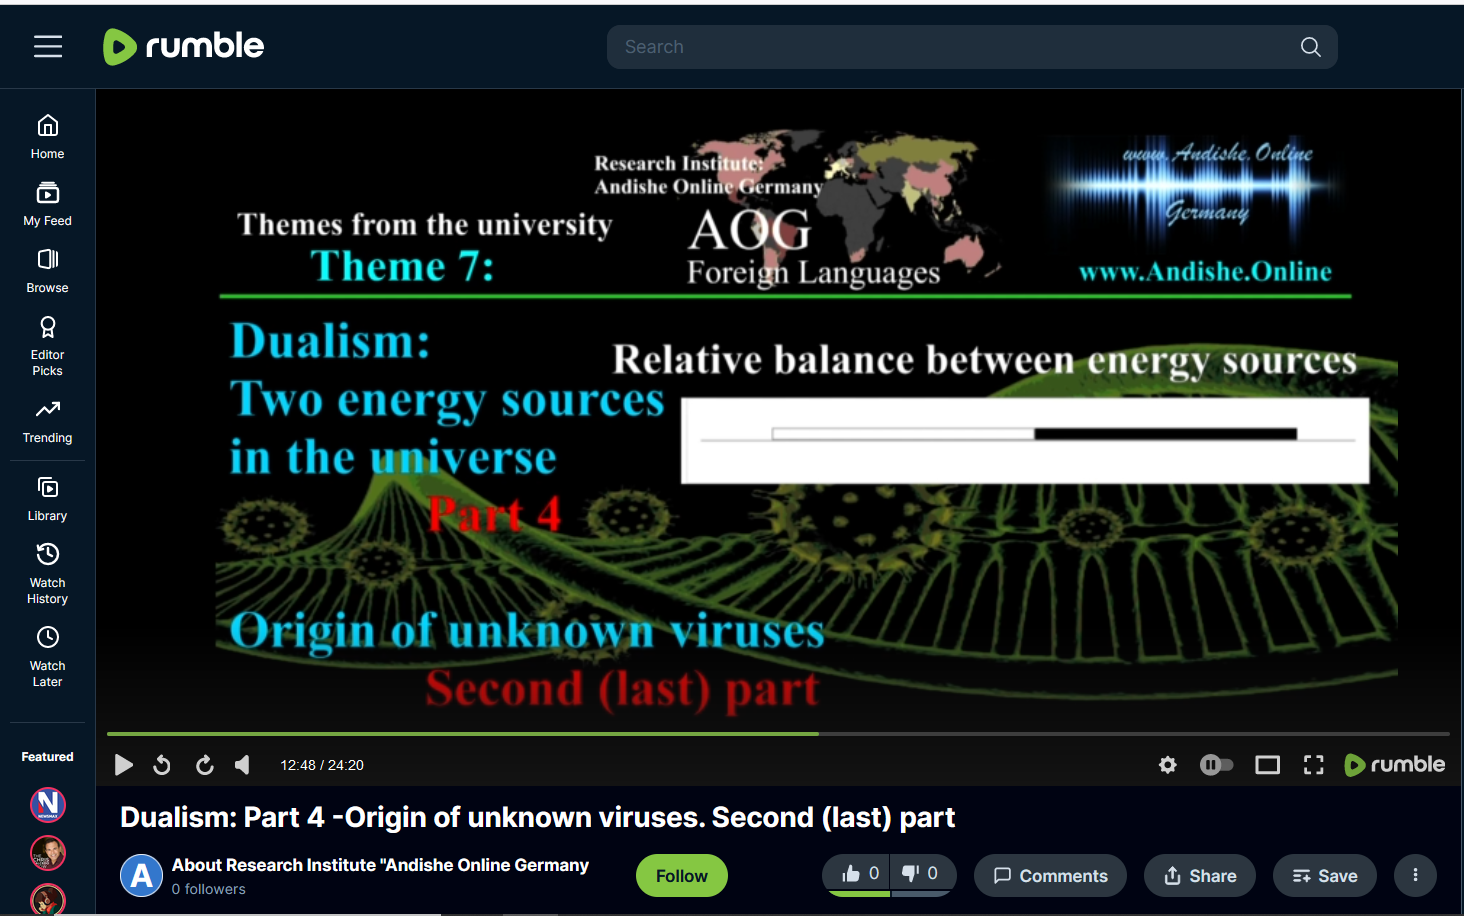
Task: Open Editor Picks in the sidebar
Action: [47, 346]
